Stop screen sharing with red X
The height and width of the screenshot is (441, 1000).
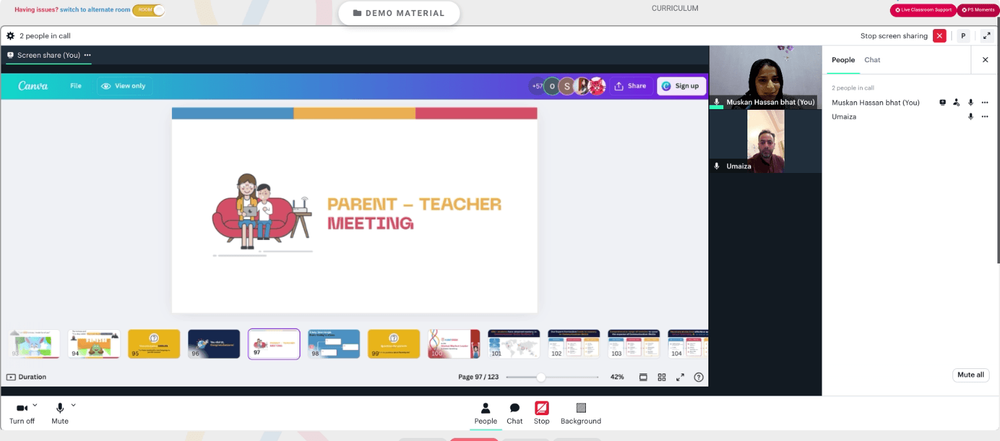(939, 36)
